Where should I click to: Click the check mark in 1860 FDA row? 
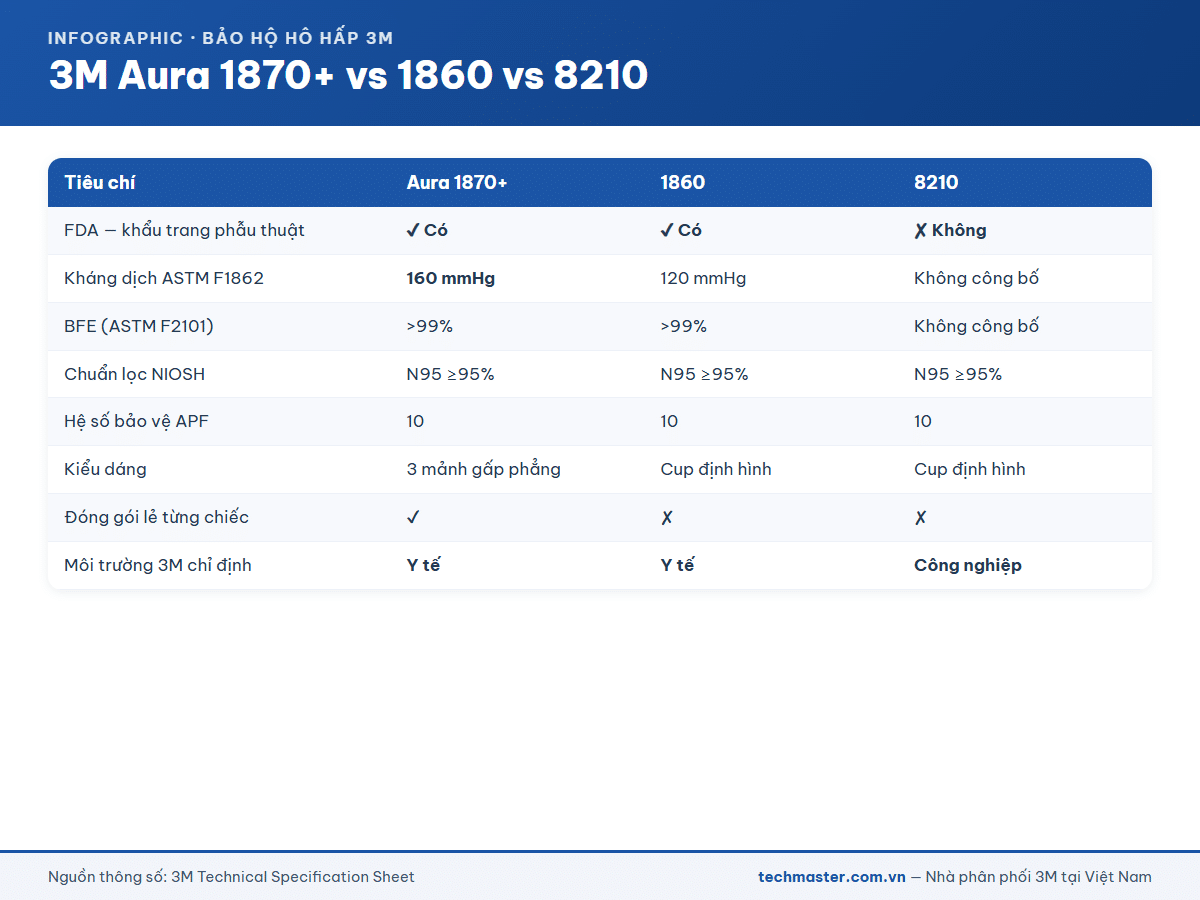[667, 230]
